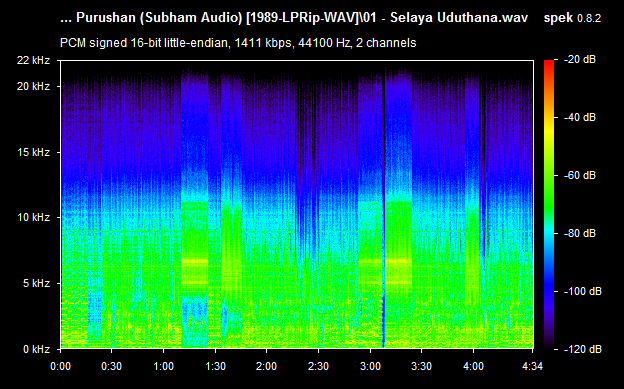The image size is (624, 389).
Task: Click the spek 0.8.2 version label
Action: [x=572, y=18]
